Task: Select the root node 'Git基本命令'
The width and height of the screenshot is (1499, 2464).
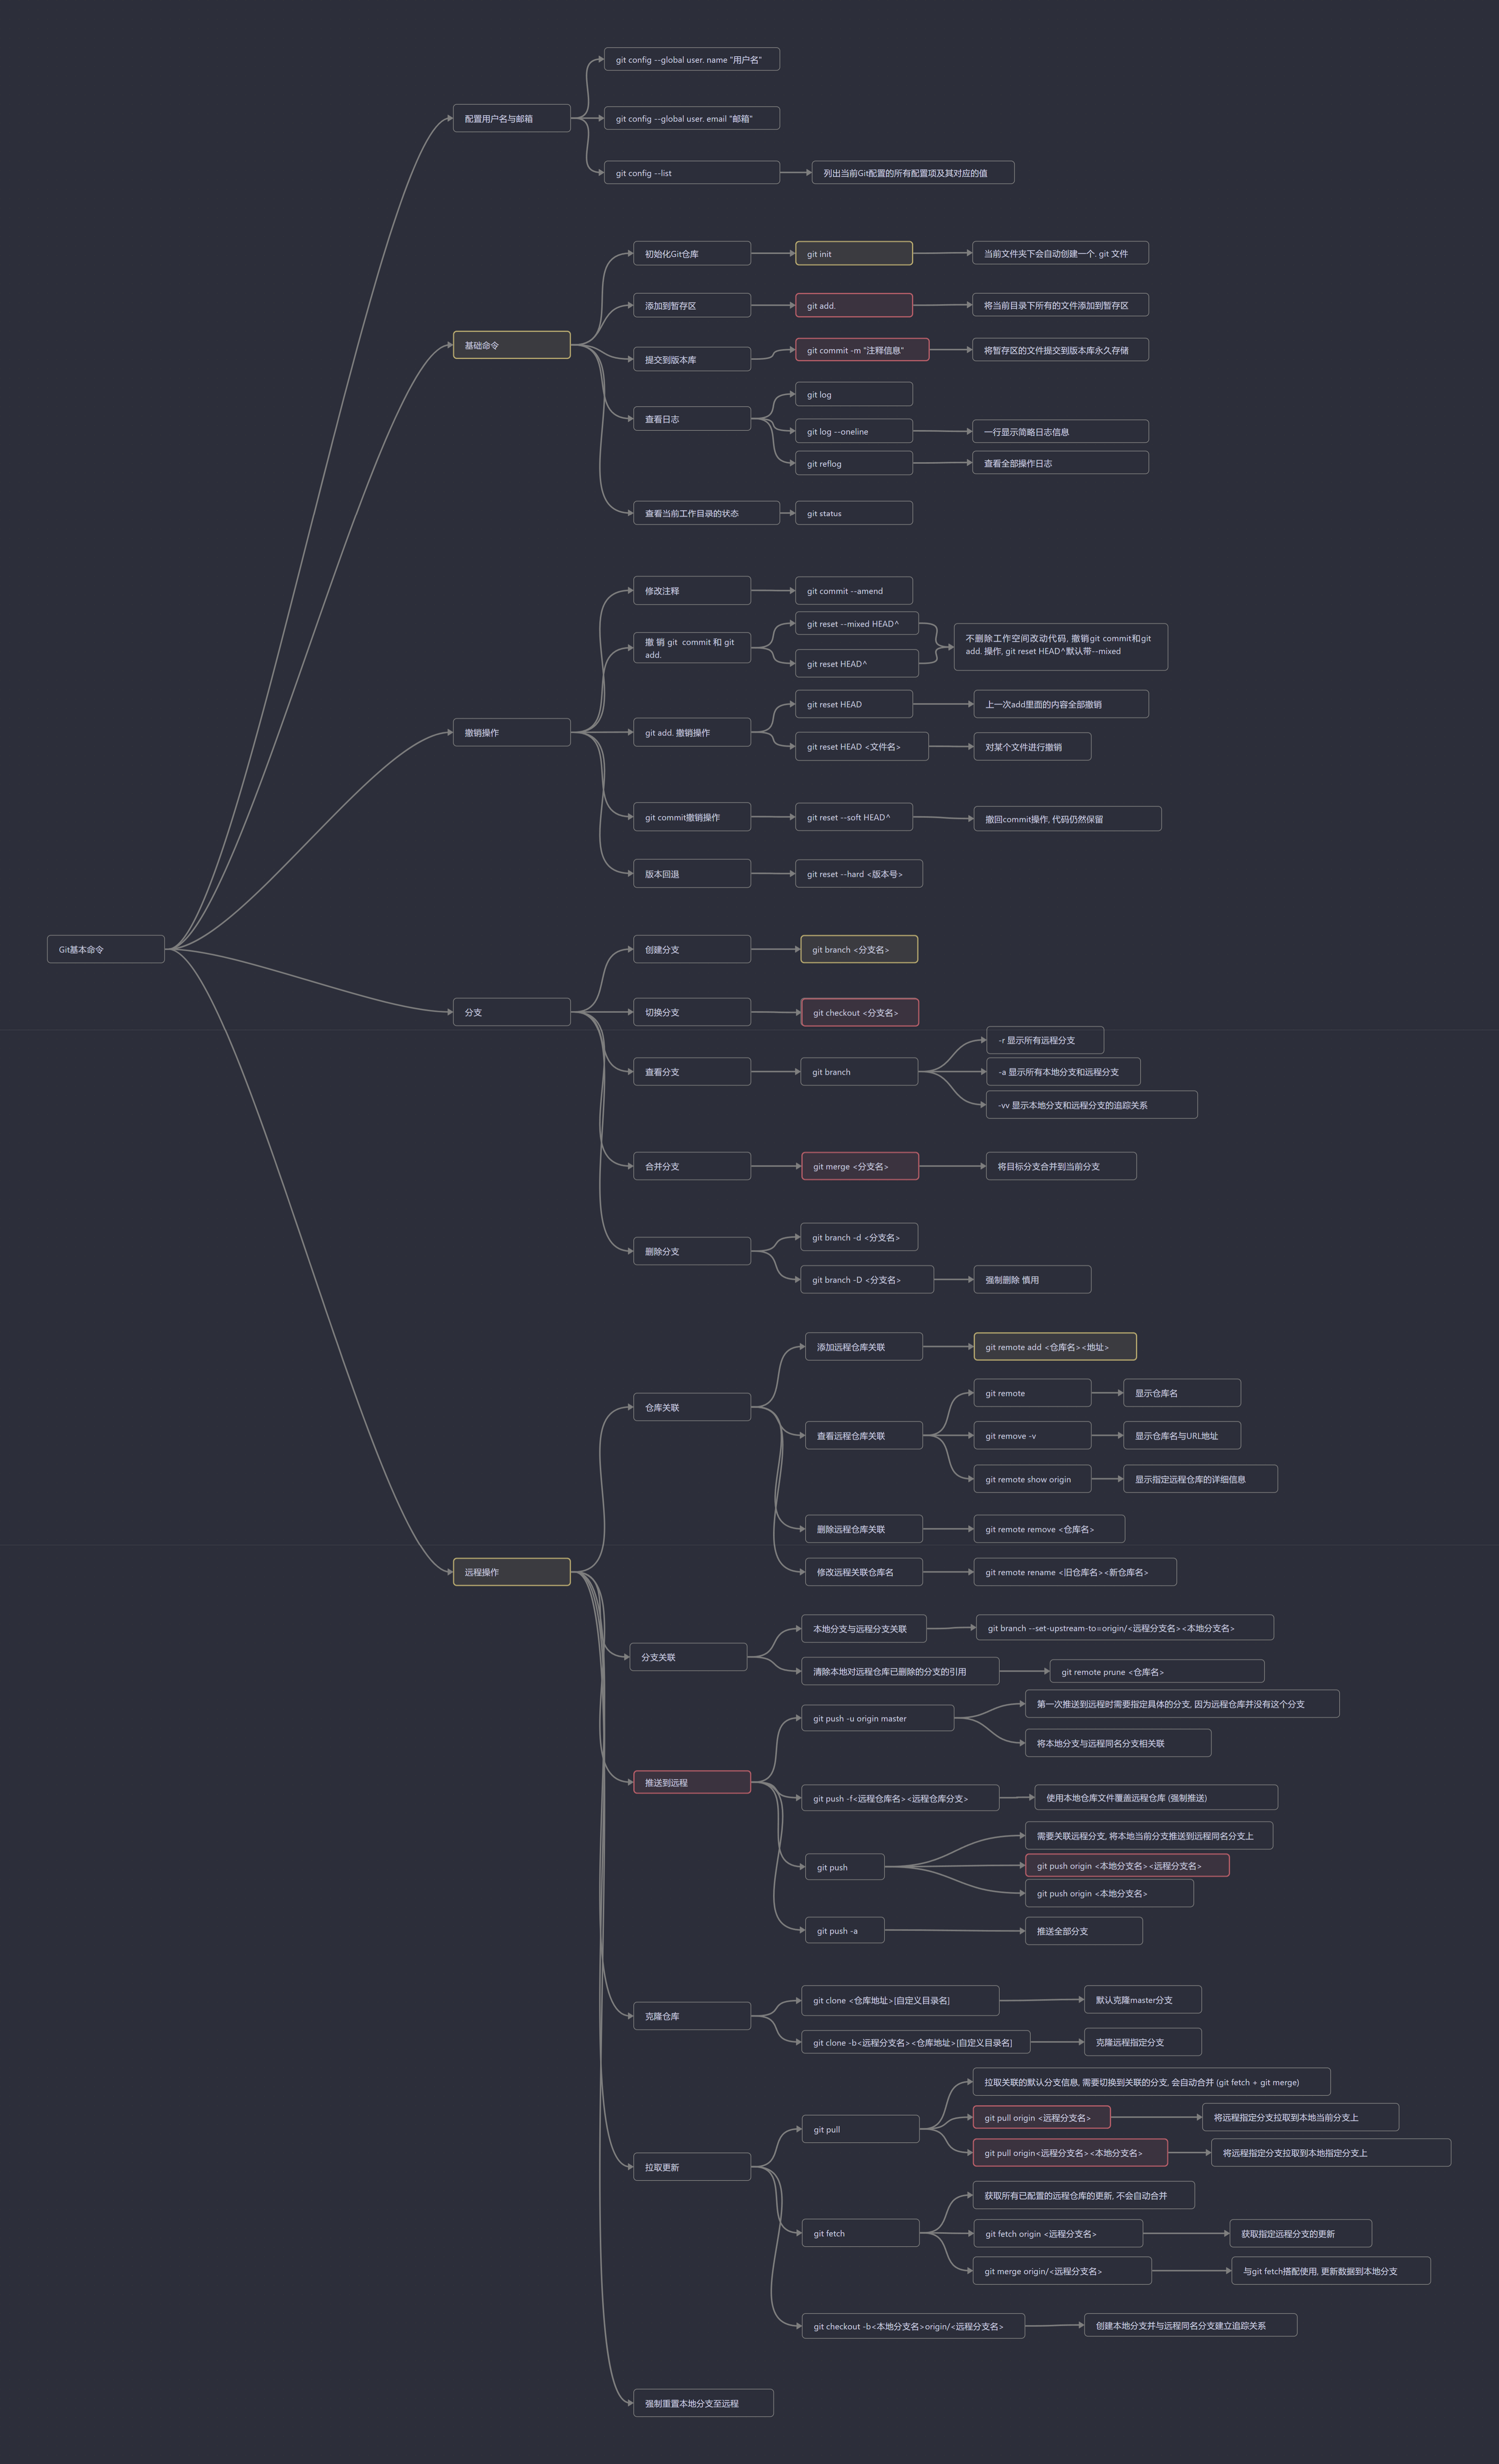Action: click(106, 949)
